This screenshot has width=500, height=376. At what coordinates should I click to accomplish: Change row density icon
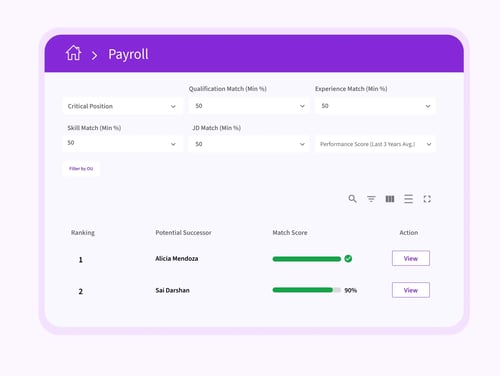pyautogui.click(x=408, y=199)
